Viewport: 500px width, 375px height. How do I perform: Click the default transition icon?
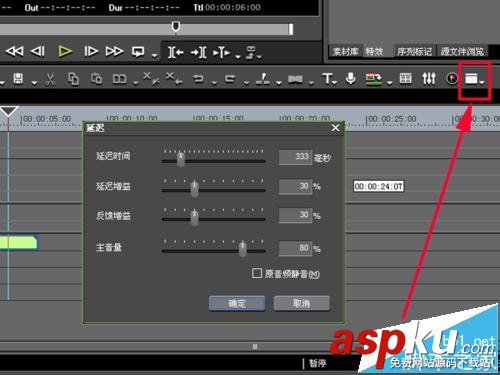point(295,79)
